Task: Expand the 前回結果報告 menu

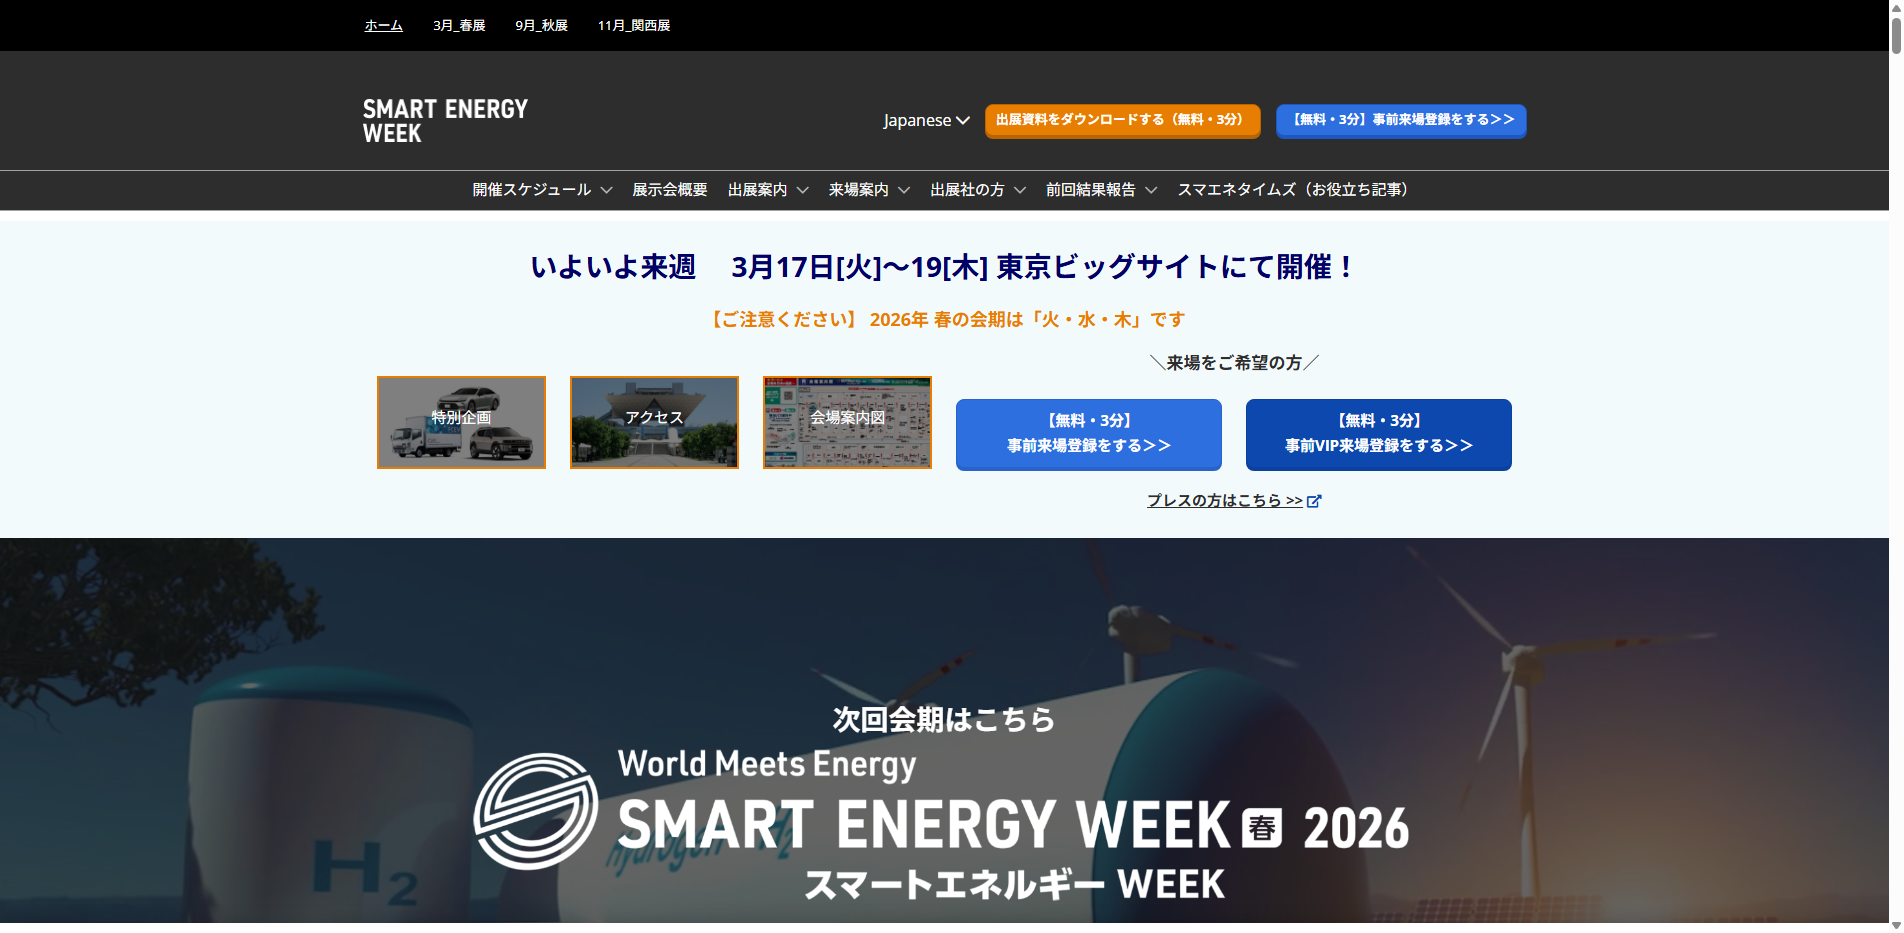Action: (x=1101, y=190)
